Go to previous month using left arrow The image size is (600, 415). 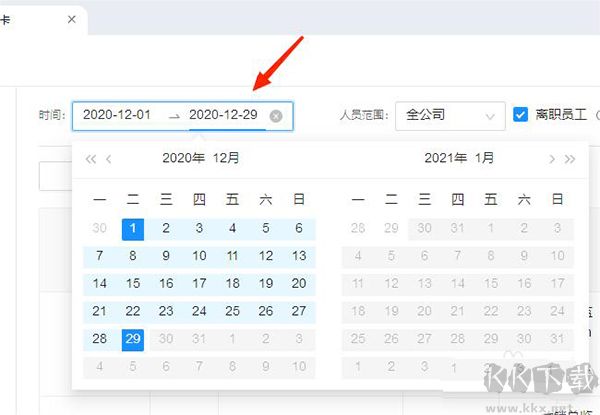coord(109,159)
